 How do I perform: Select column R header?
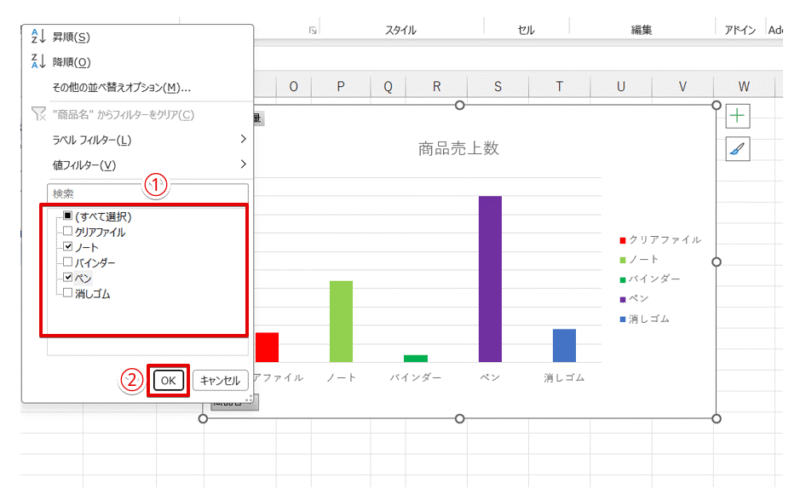[x=437, y=87]
